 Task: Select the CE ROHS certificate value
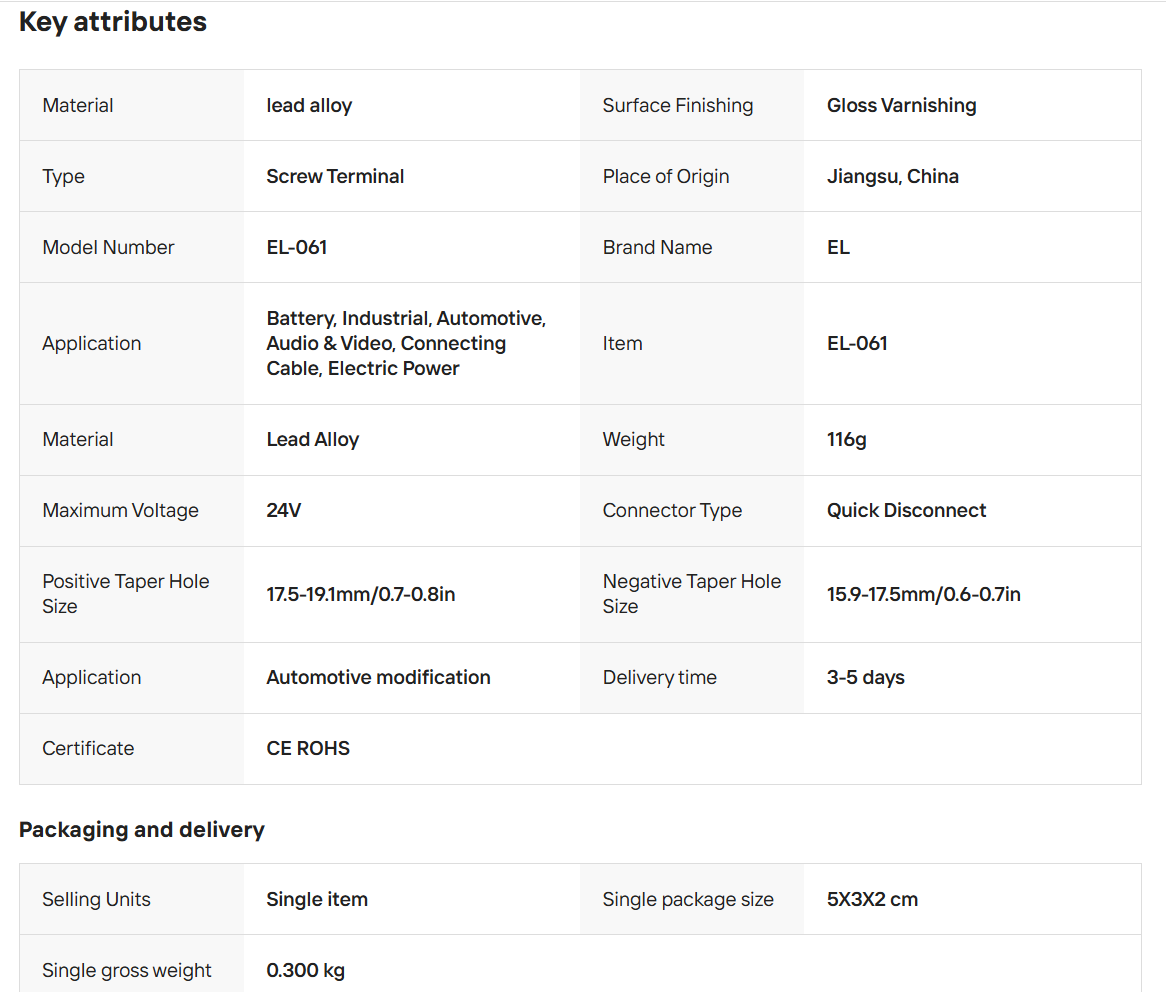point(308,748)
